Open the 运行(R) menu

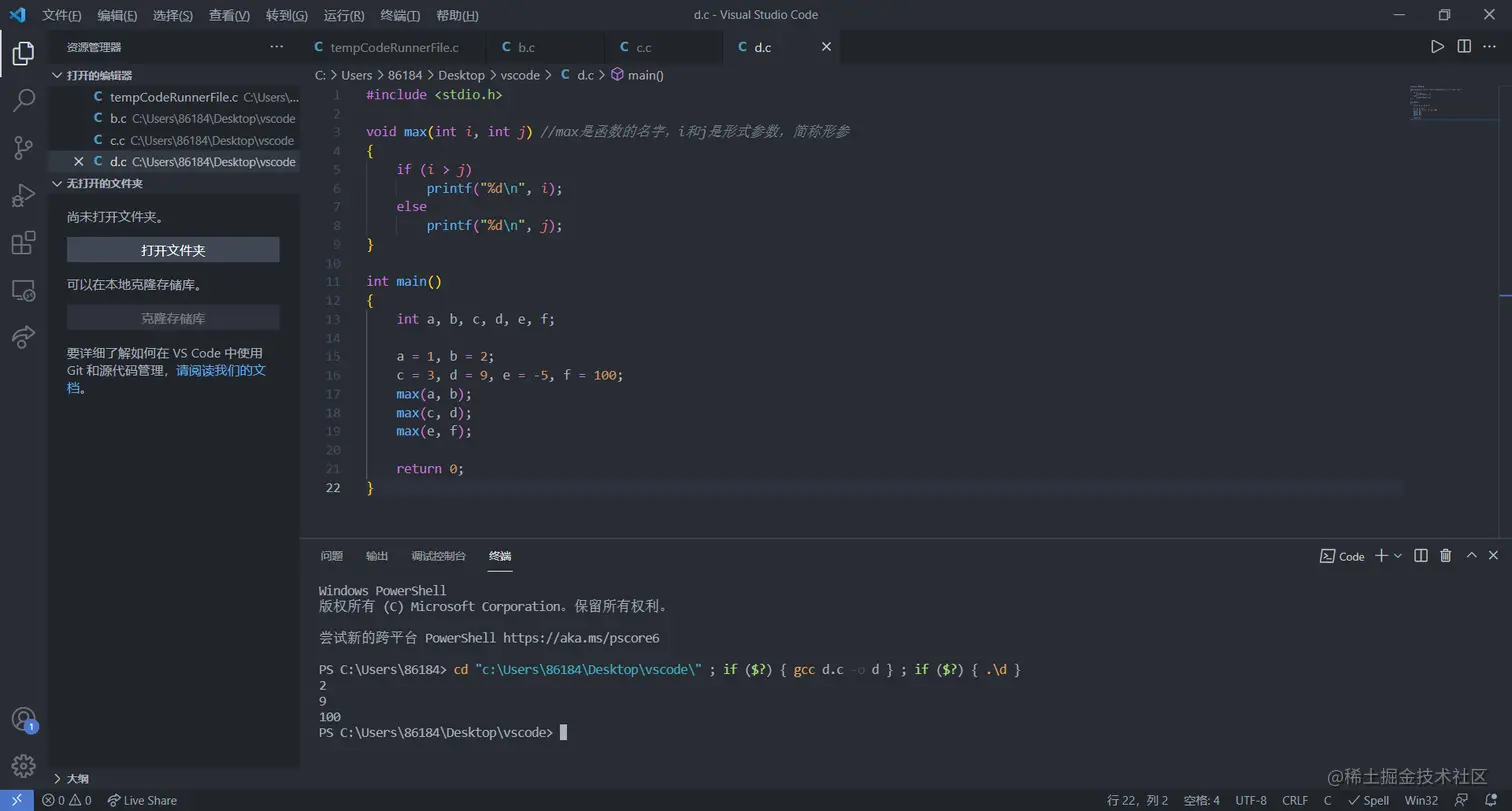344,15
